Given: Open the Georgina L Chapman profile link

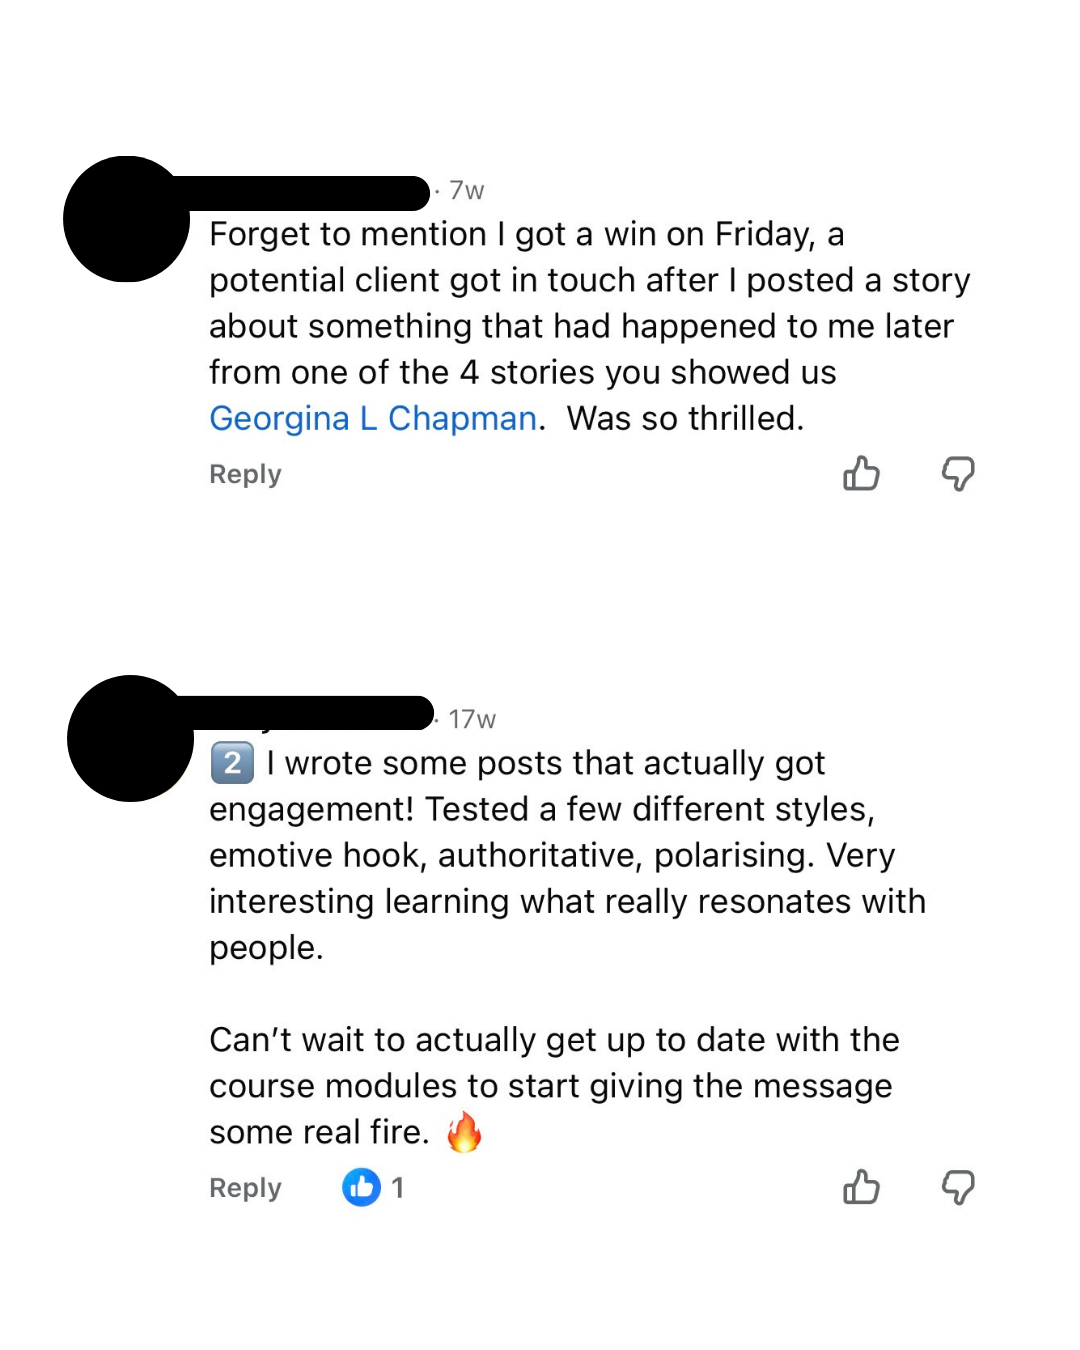Looking at the screenshot, I should pyautogui.click(x=372, y=418).
